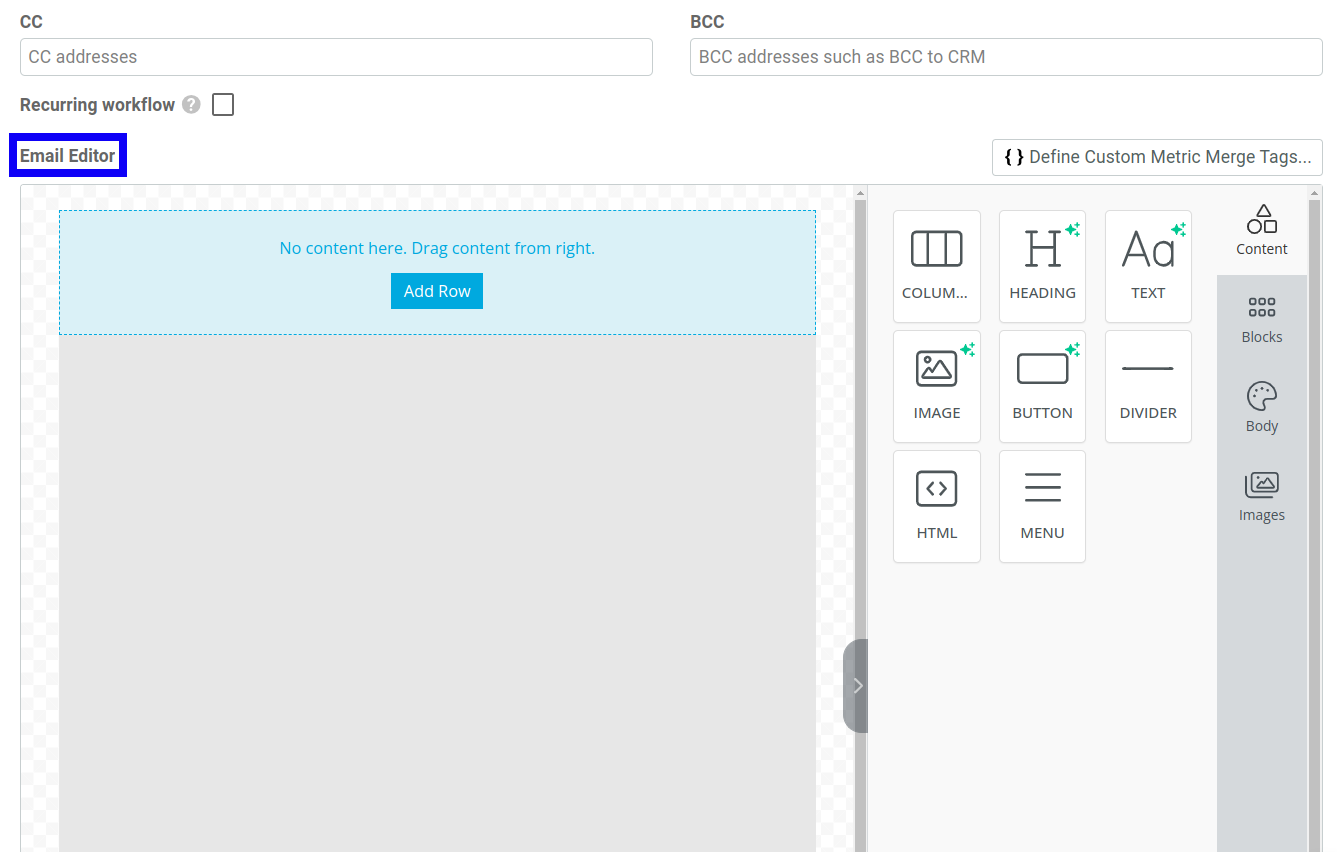Click the Add Row button

437,291
